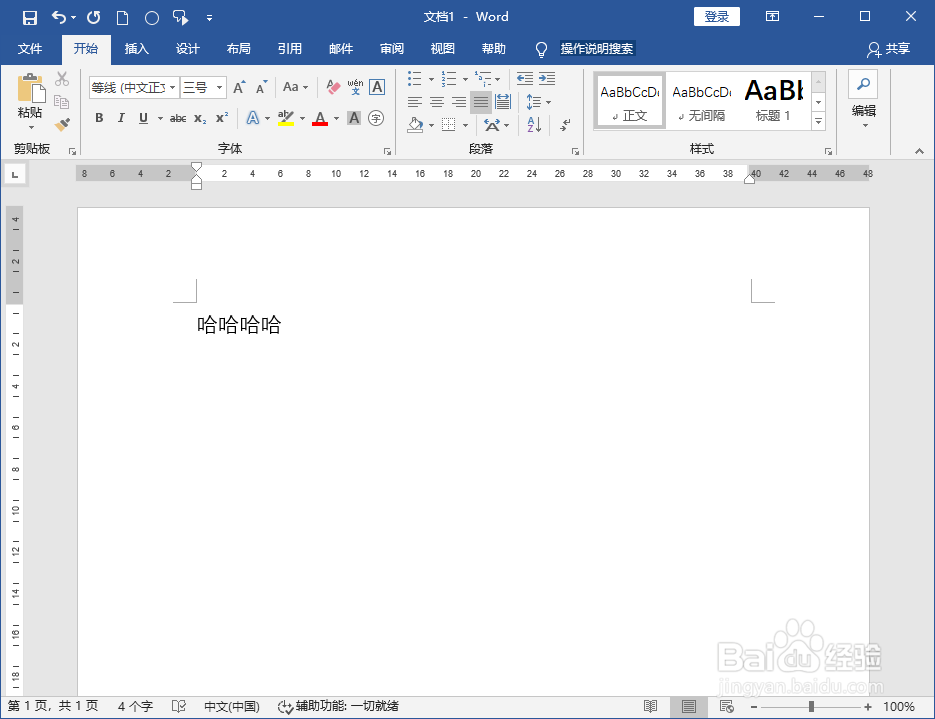Click the 登录 sign-in button
Image resolution: width=935 pixels, height=719 pixels.
coord(716,16)
